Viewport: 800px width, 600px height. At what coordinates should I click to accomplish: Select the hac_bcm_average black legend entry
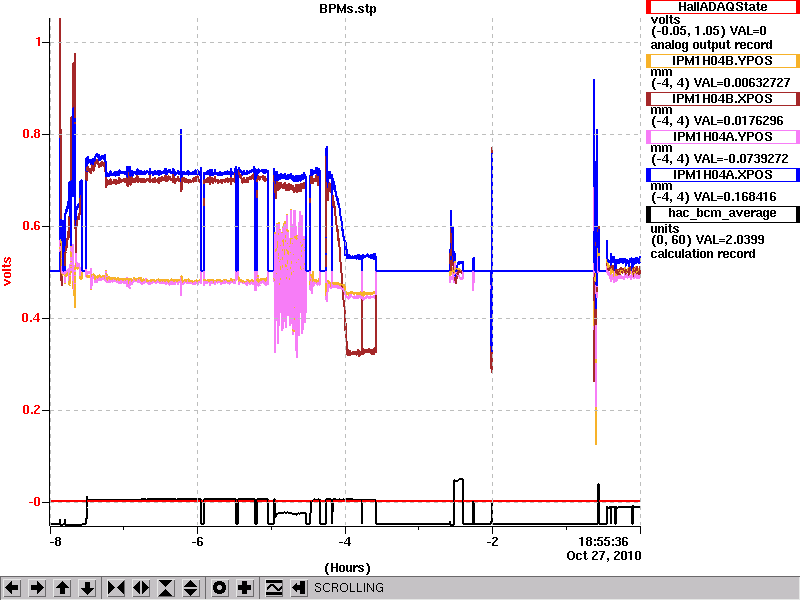coord(722,213)
